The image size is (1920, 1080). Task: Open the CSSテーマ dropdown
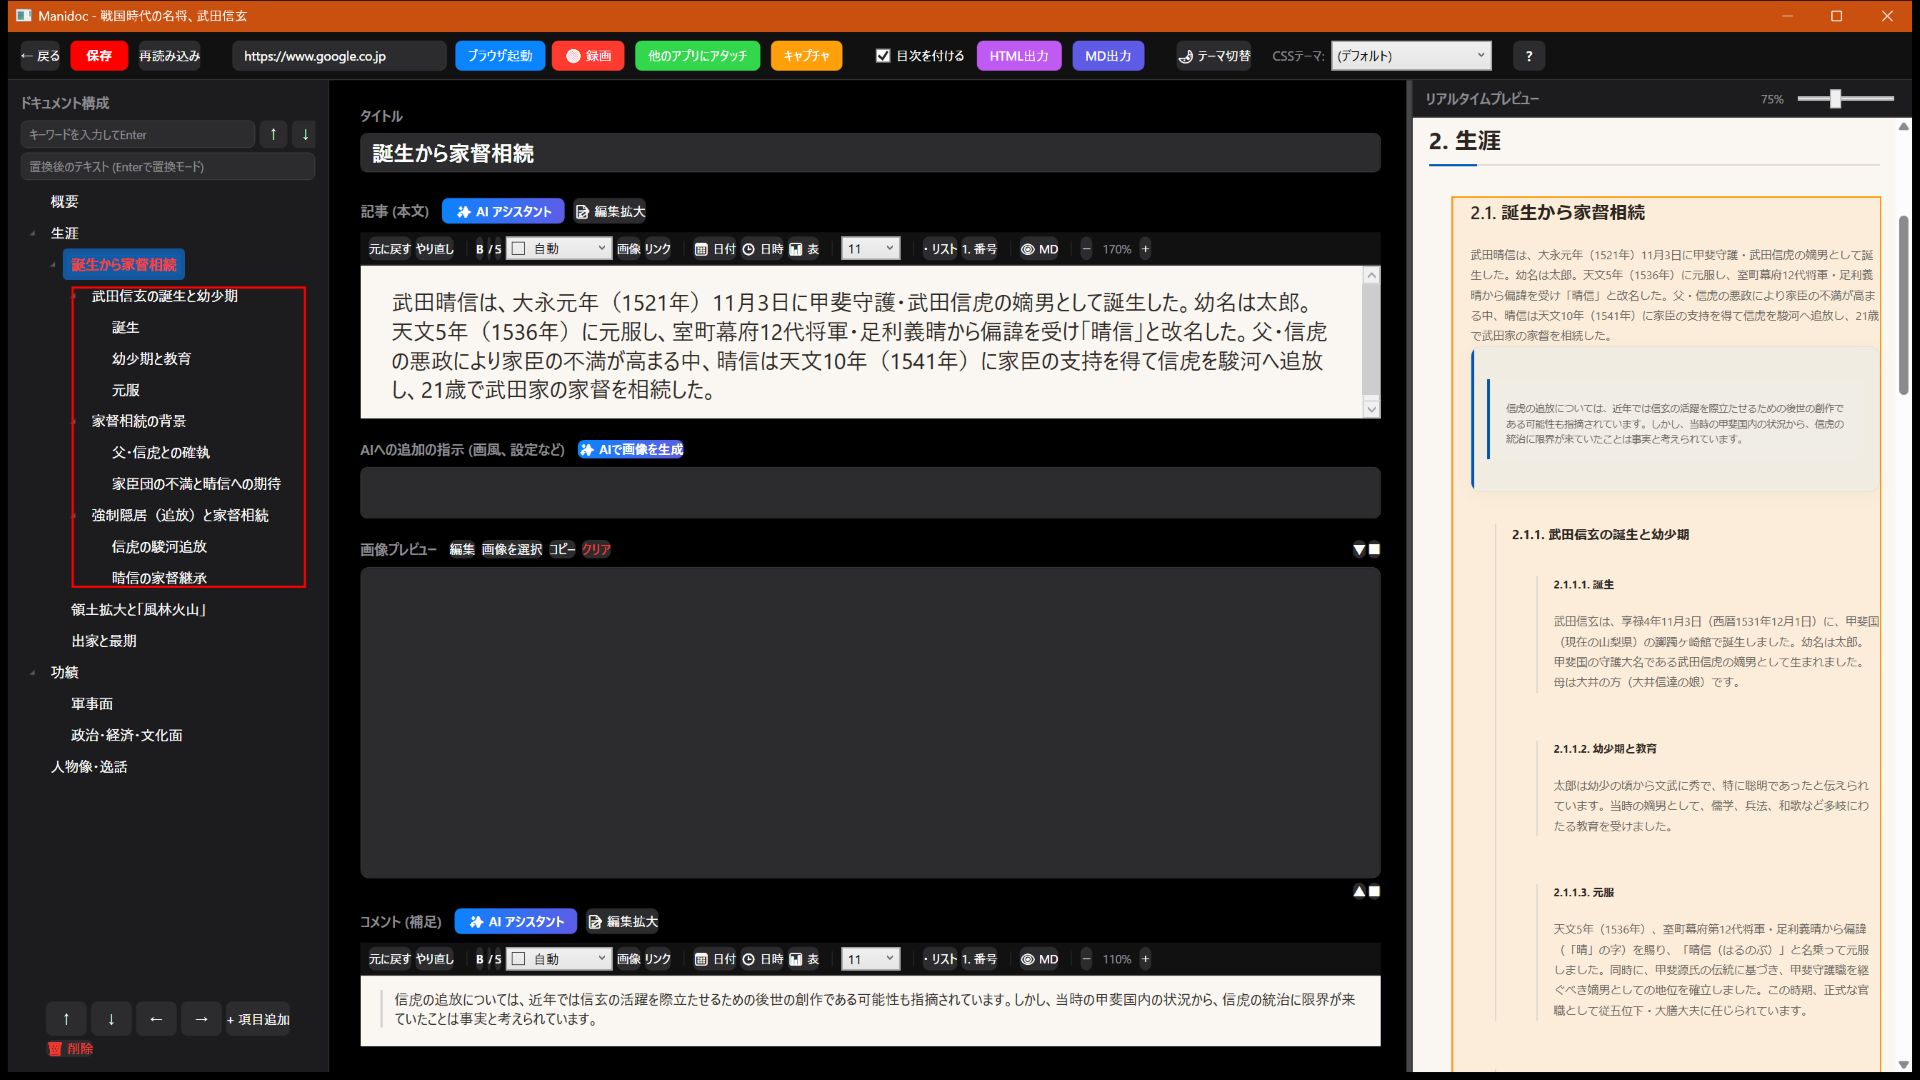click(1410, 56)
